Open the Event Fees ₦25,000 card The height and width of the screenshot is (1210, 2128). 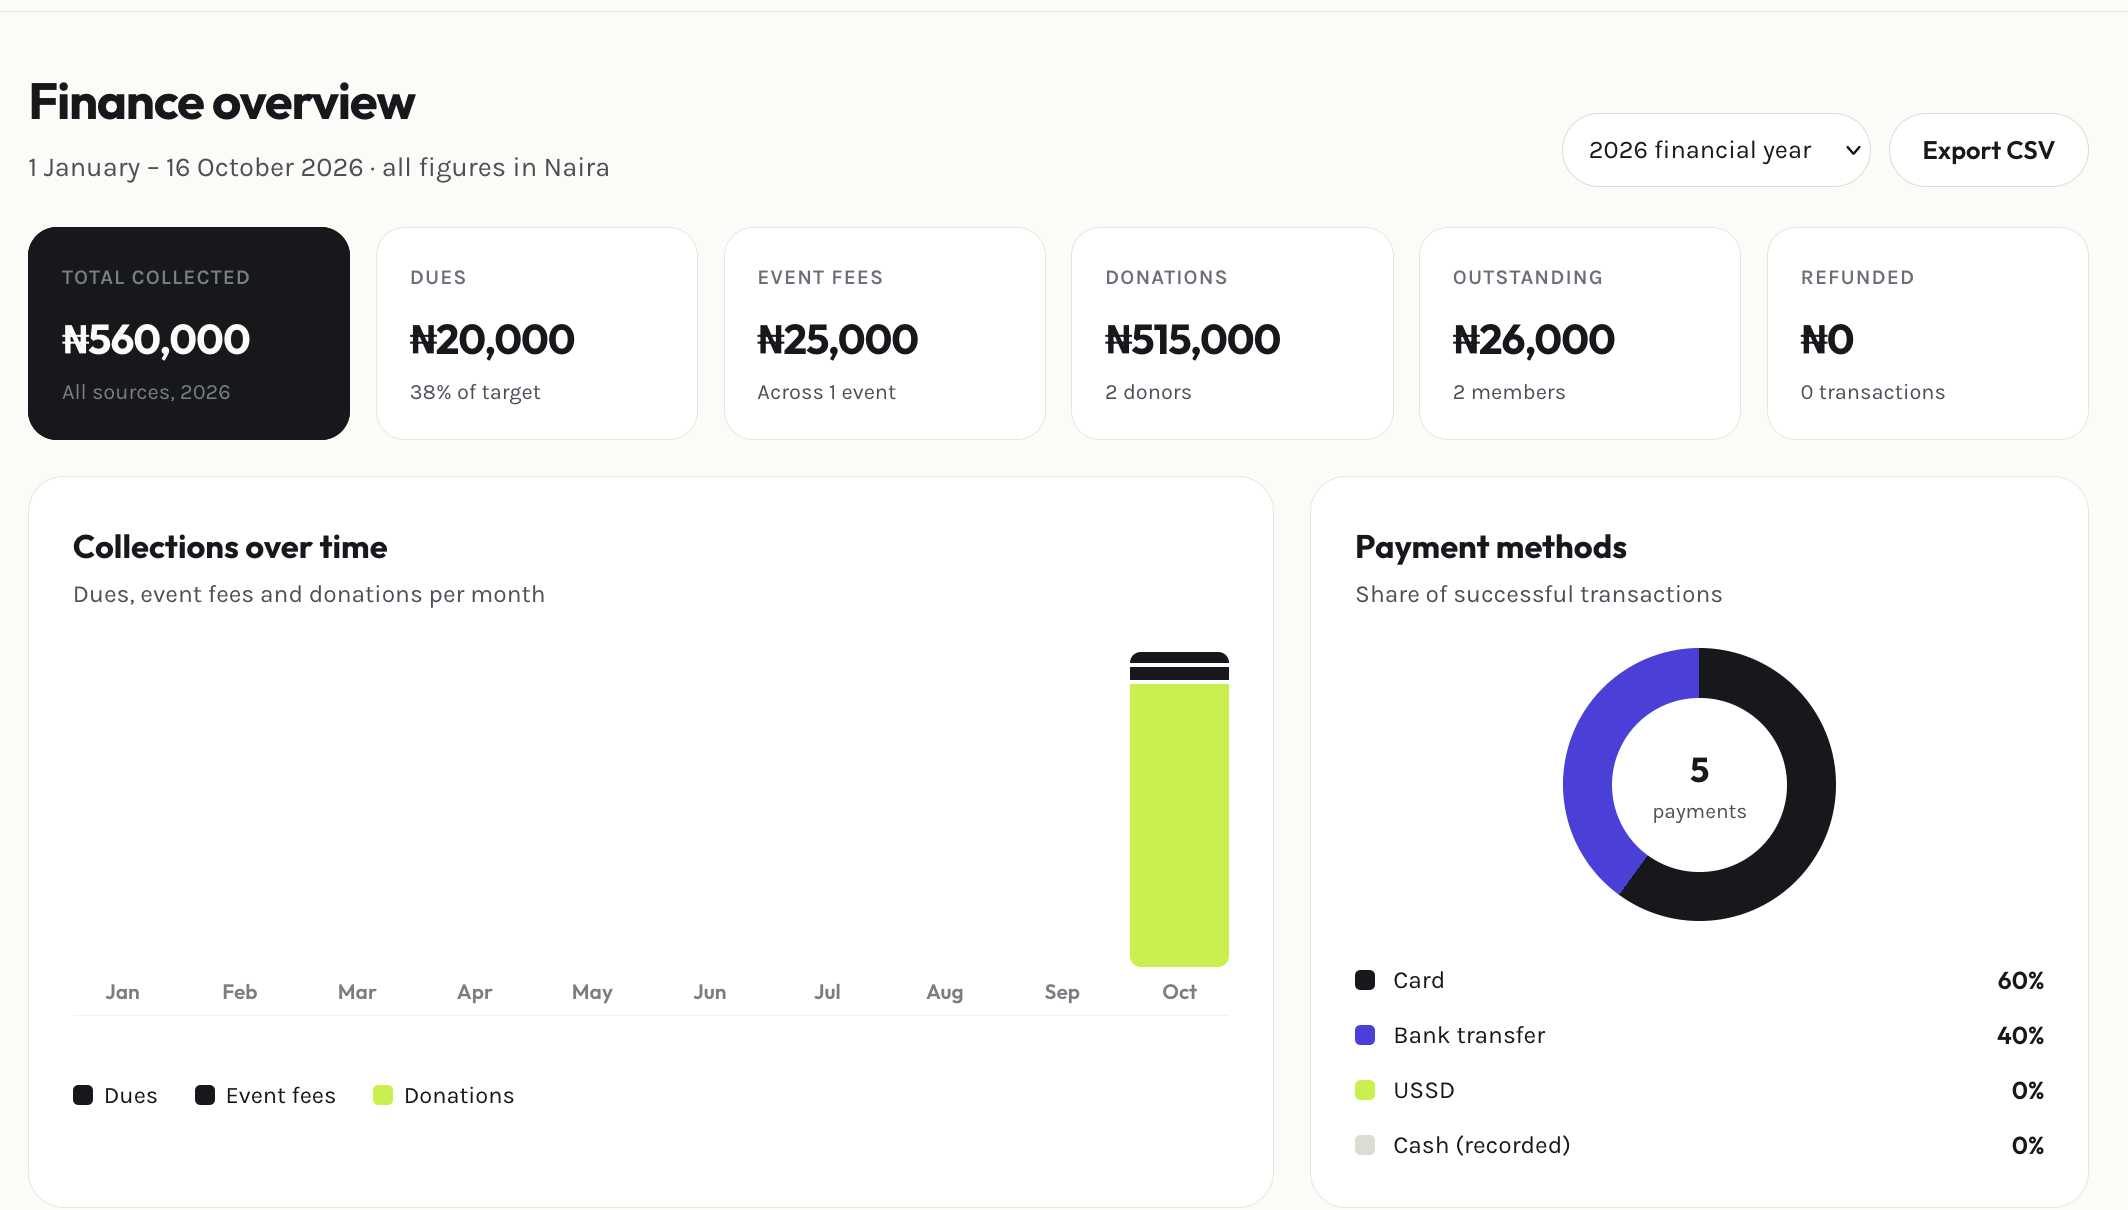(x=885, y=333)
